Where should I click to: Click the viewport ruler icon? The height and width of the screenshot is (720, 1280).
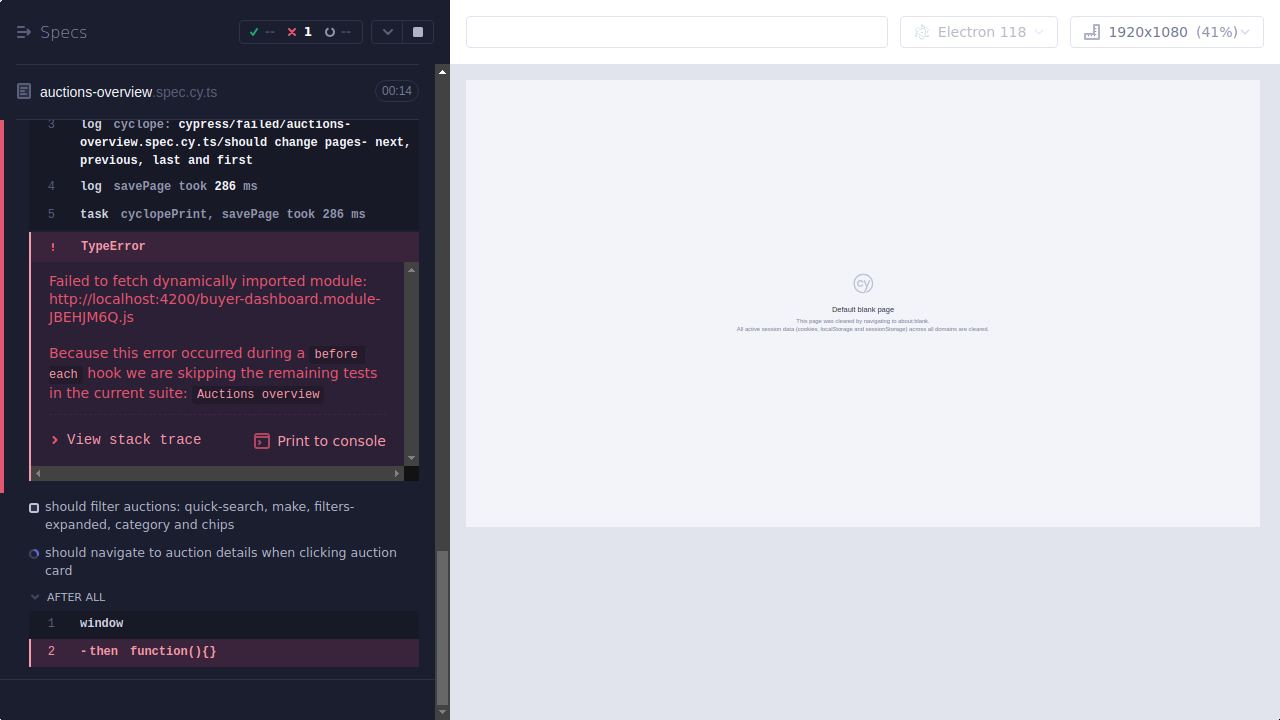(x=1091, y=31)
